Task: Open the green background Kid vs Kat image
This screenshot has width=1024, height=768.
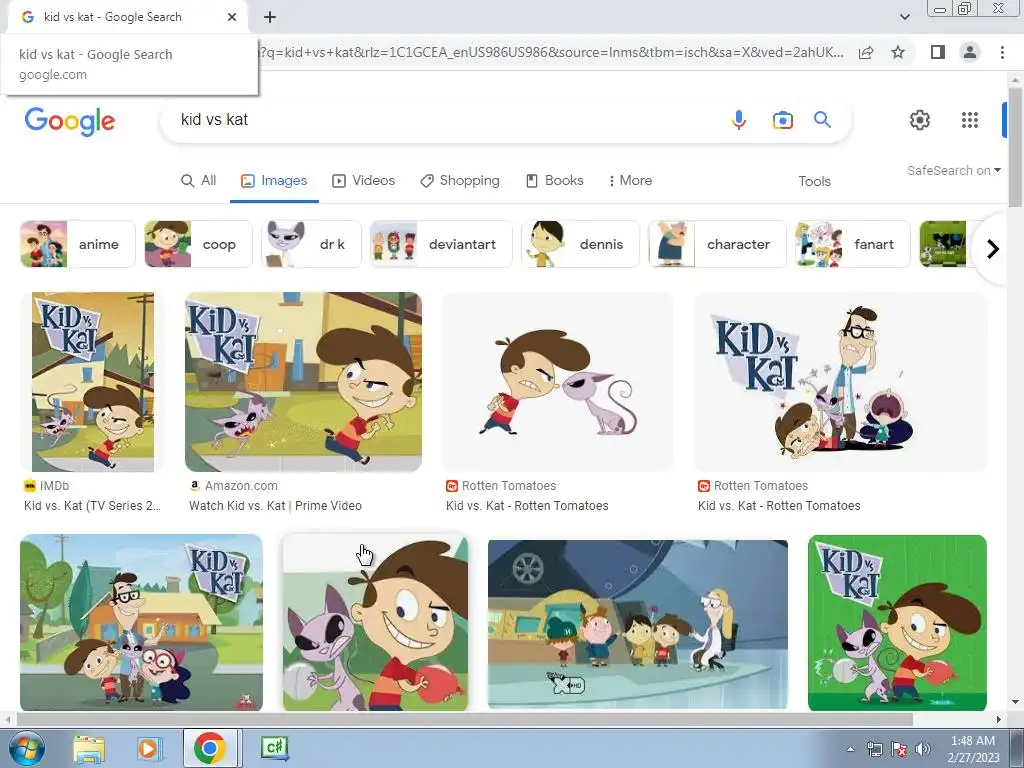Action: [897, 623]
